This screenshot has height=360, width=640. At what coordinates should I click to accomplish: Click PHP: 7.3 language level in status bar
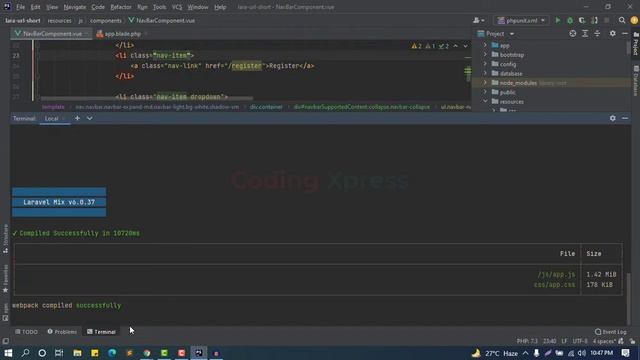(x=527, y=341)
